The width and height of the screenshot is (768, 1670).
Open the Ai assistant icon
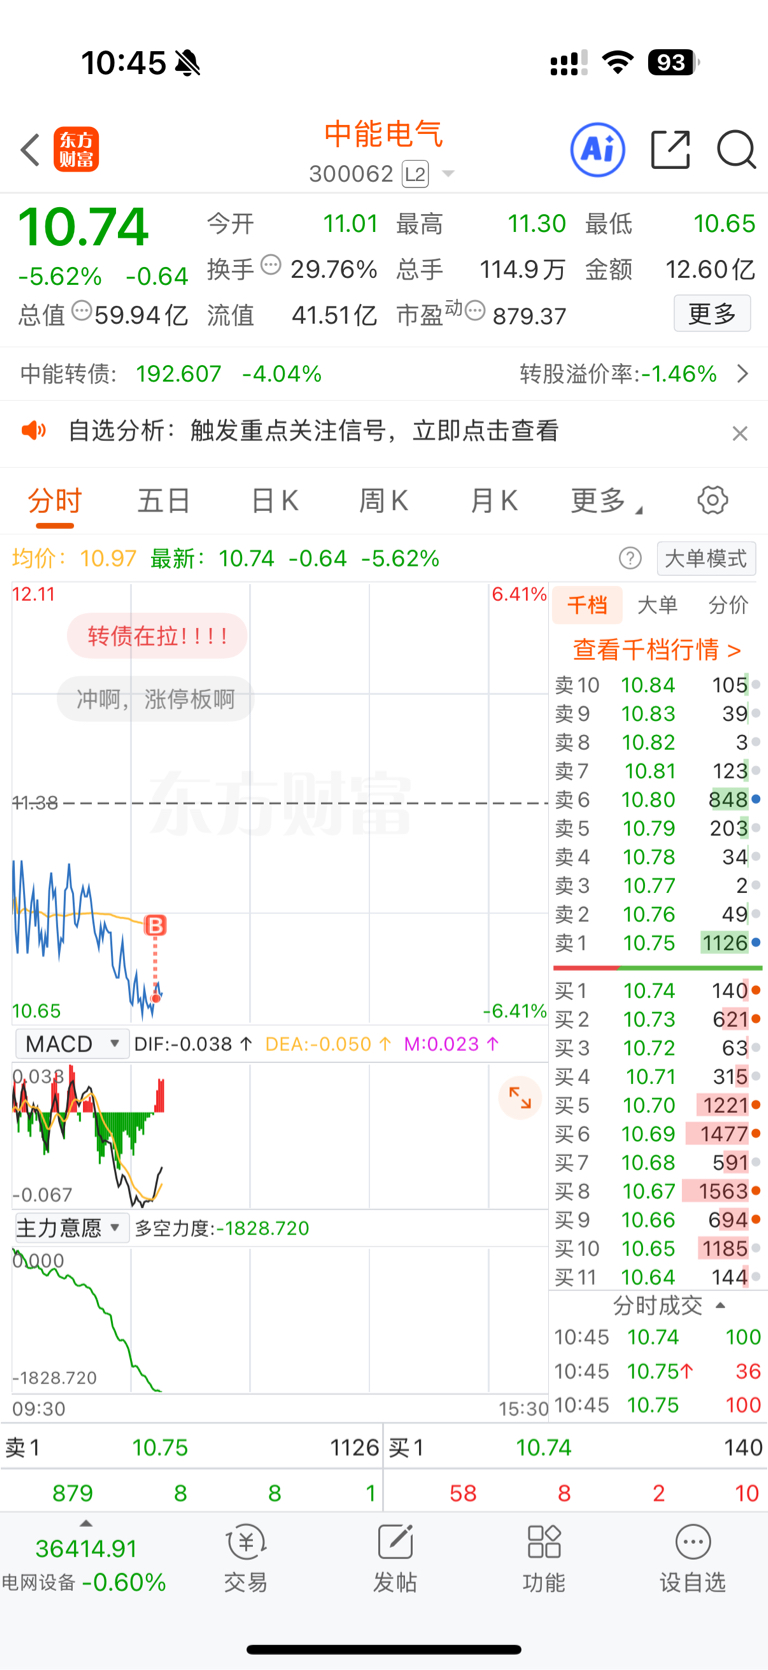598,150
